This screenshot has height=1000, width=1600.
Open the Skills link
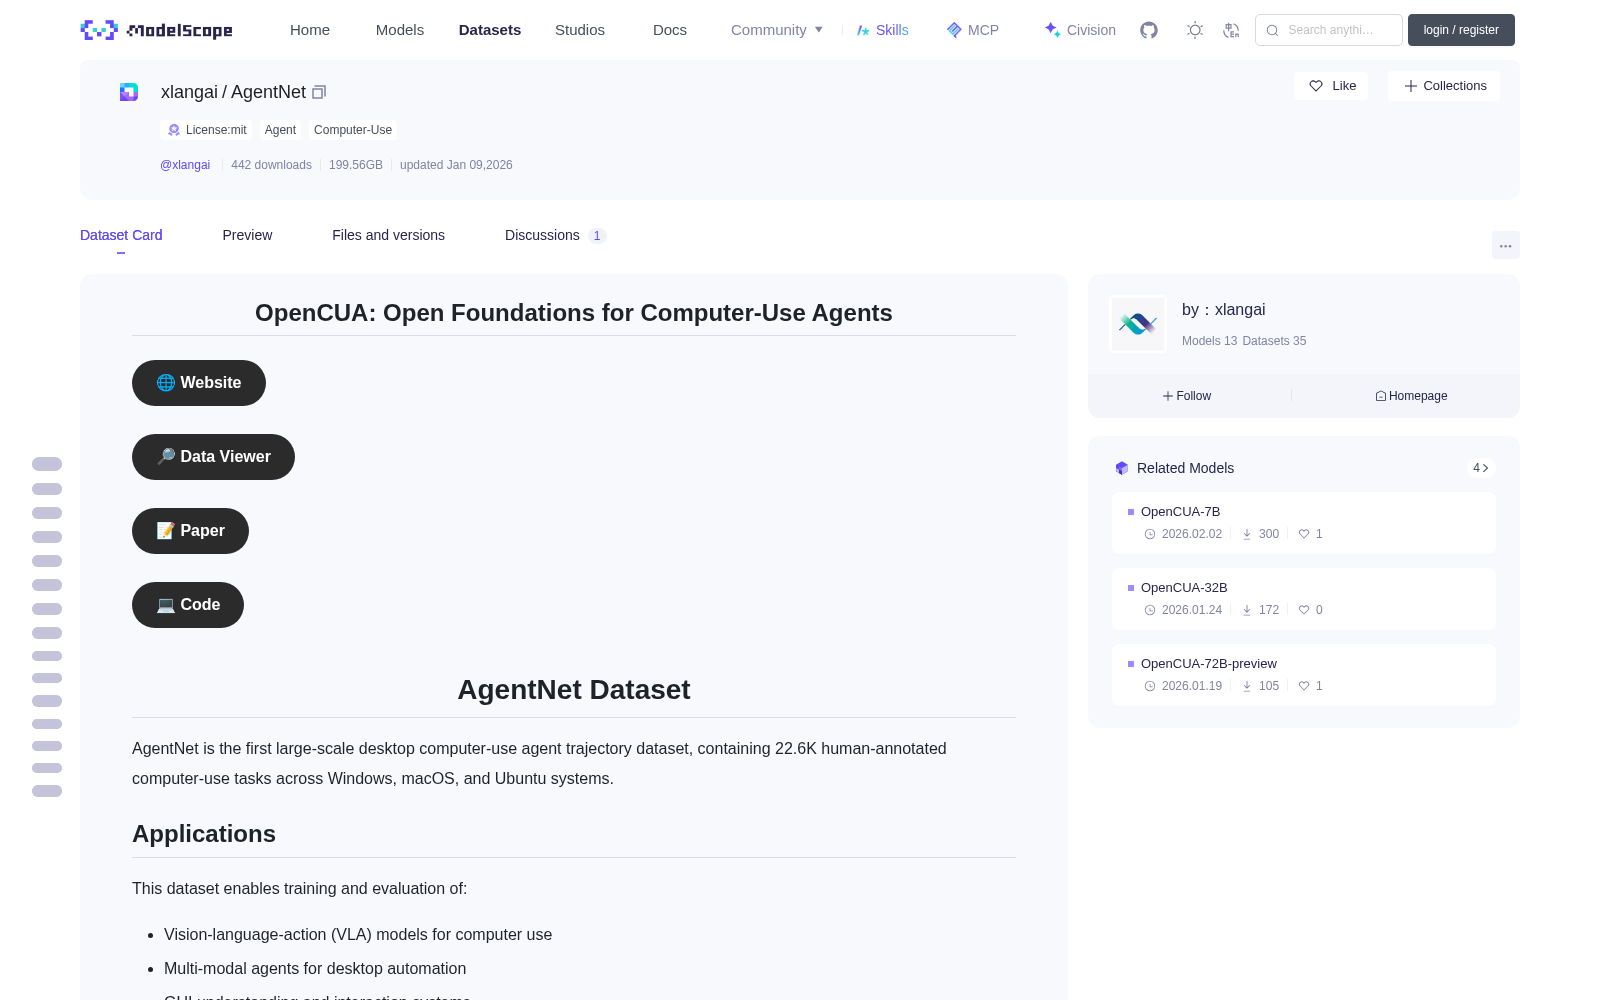click(883, 30)
